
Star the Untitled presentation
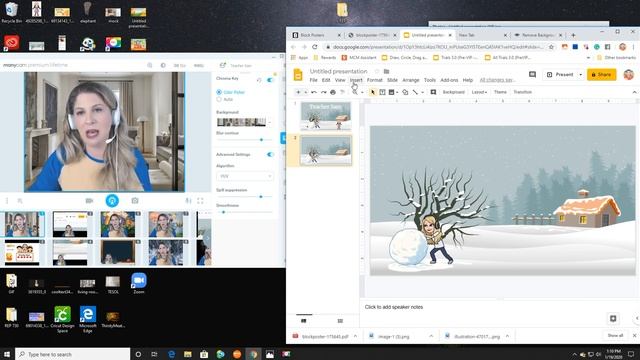click(x=377, y=71)
